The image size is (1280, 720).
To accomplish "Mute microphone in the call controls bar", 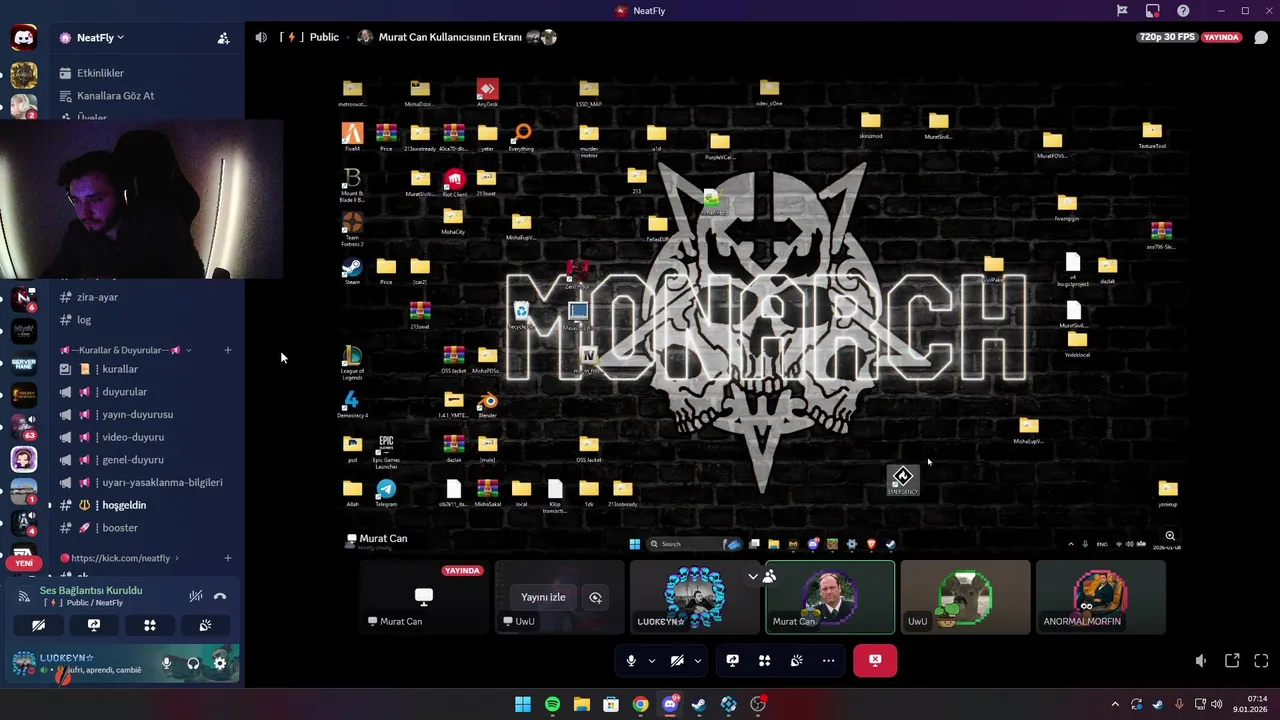I will [x=631, y=660].
